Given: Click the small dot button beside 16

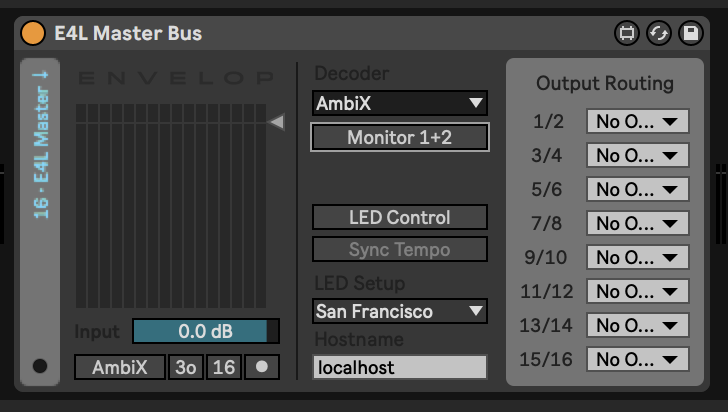Looking at the screenshot, I should tap(262, 367).
